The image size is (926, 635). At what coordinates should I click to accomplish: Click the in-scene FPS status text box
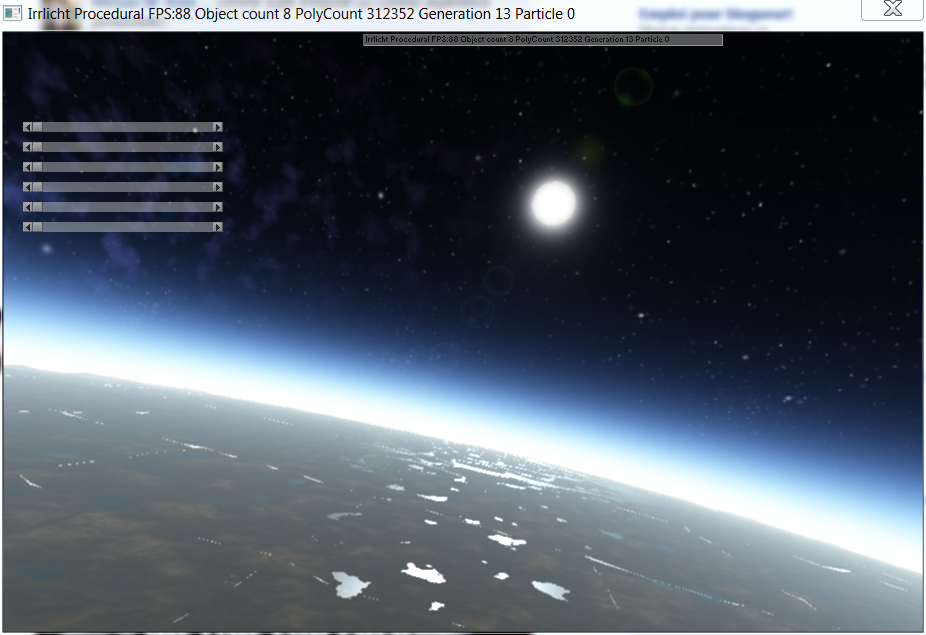[x=543, y=40]
